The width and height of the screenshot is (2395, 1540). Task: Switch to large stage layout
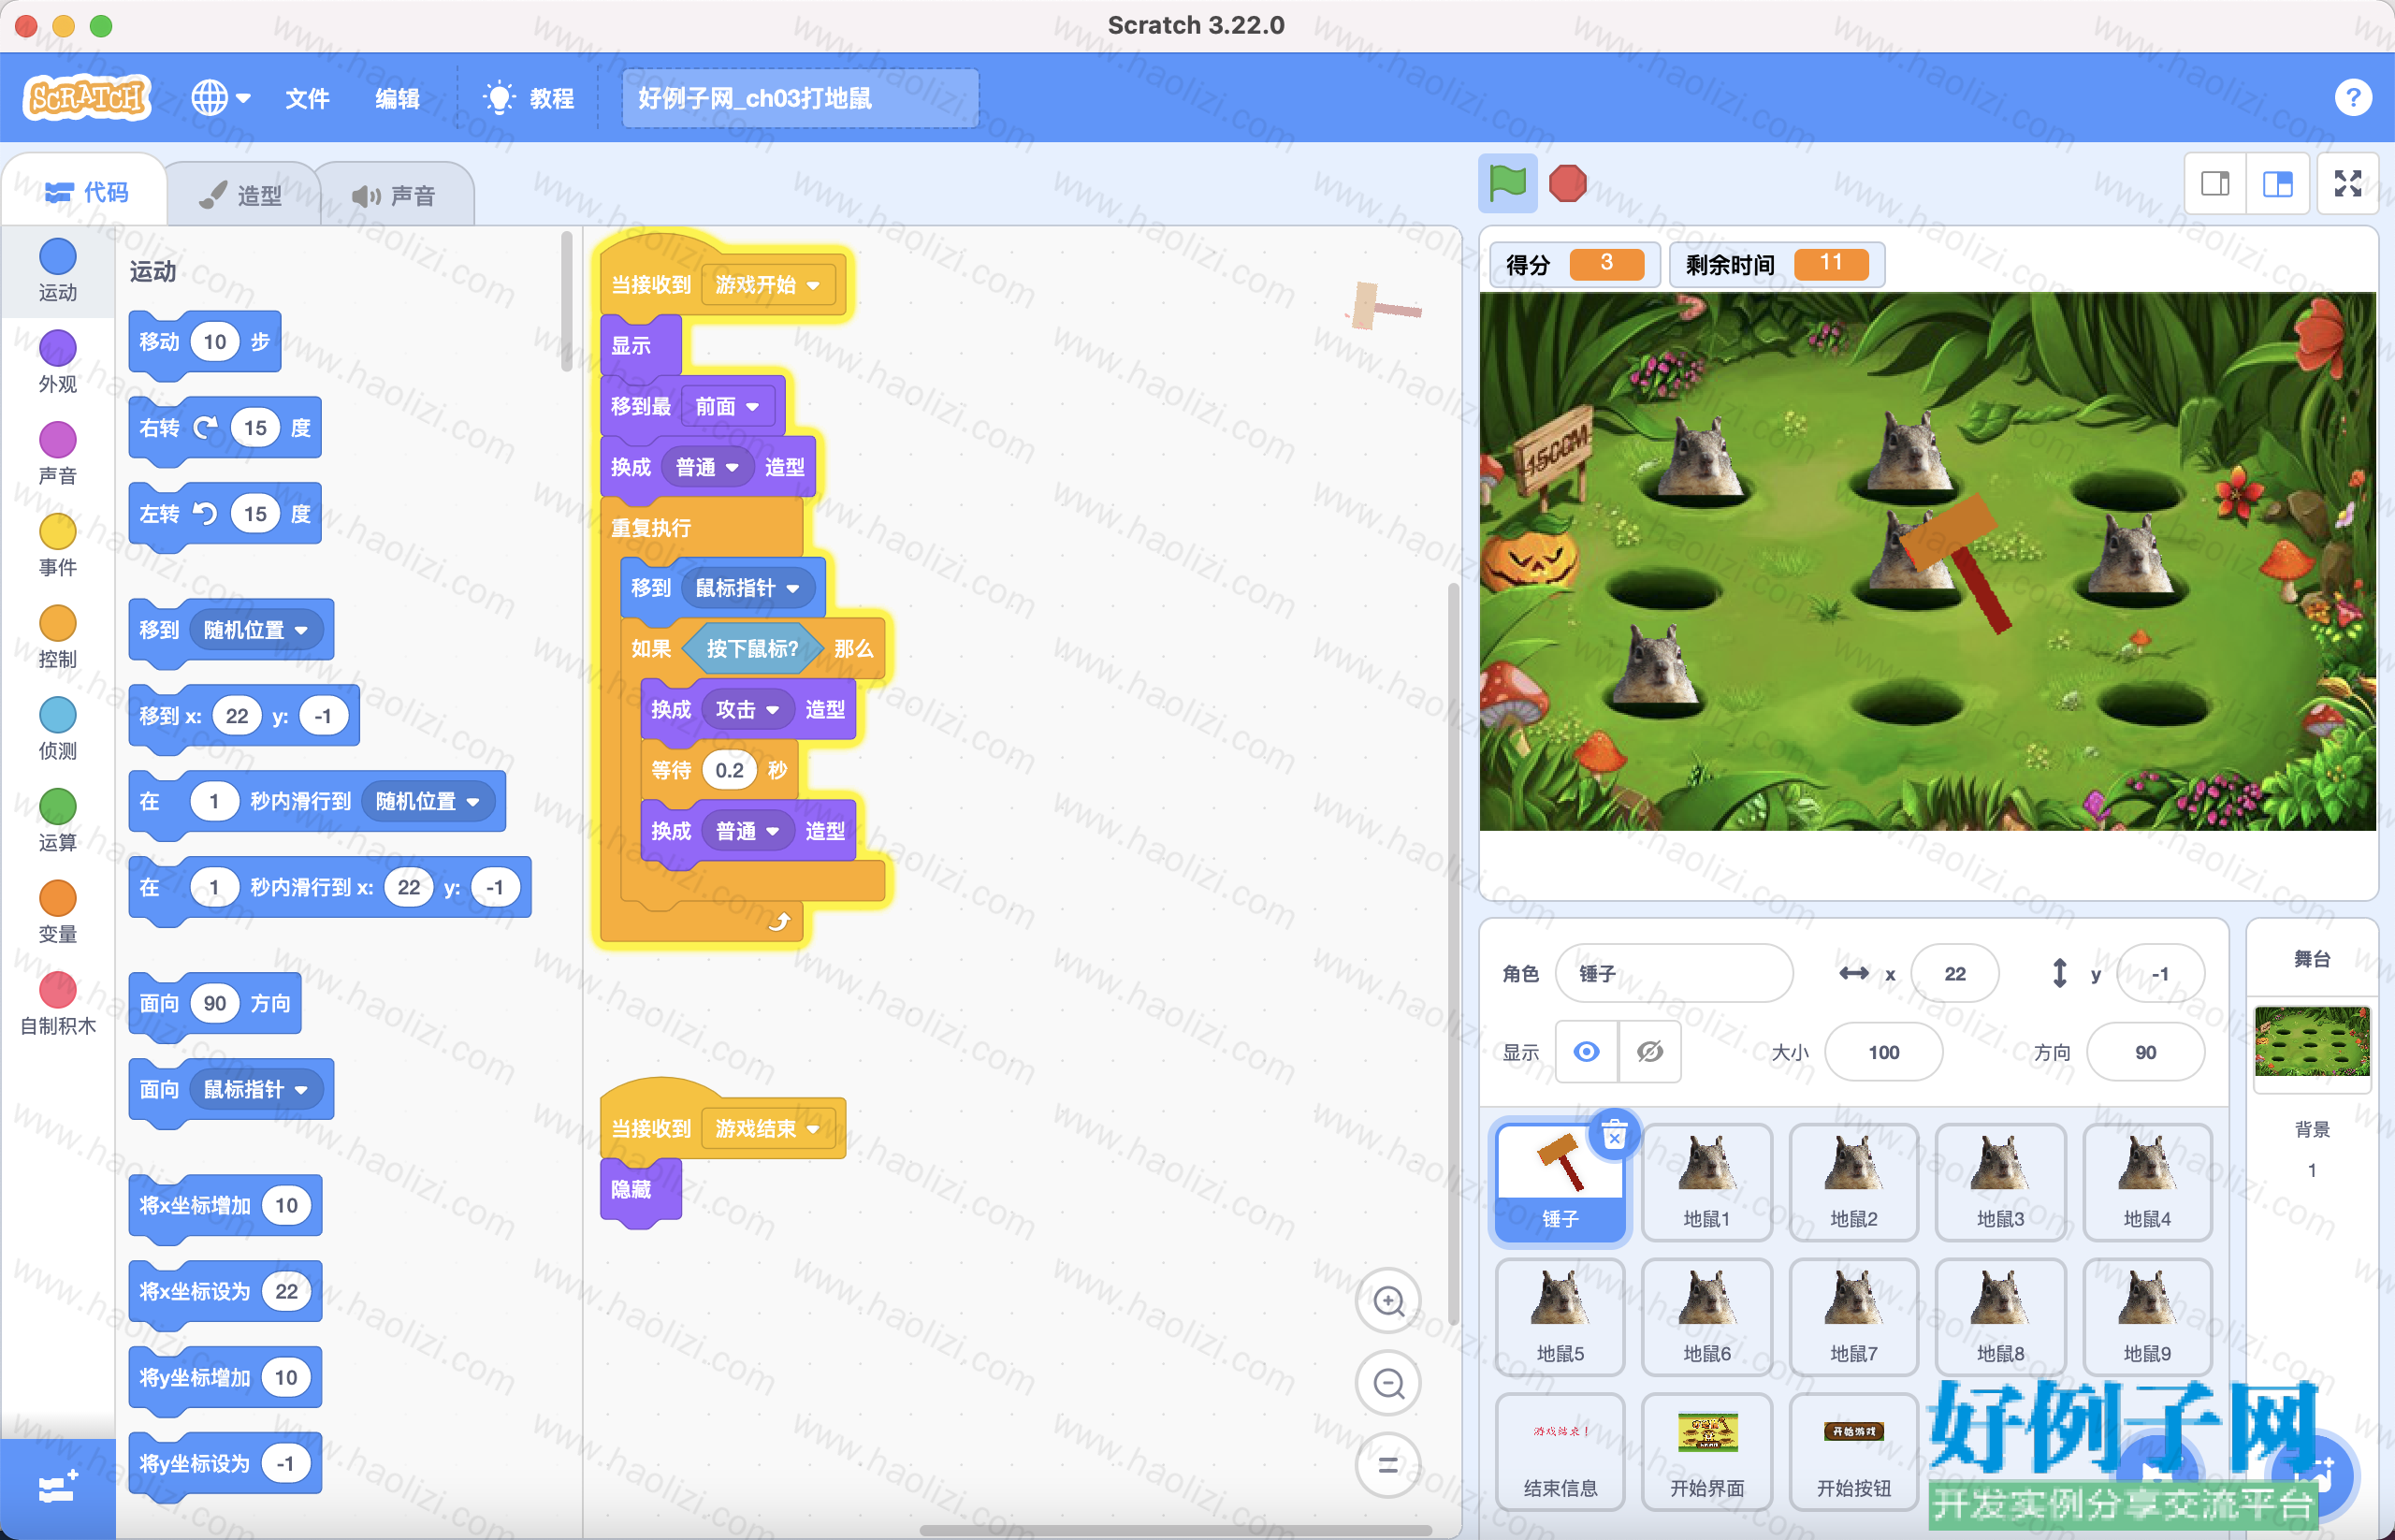coord(2277,183)
